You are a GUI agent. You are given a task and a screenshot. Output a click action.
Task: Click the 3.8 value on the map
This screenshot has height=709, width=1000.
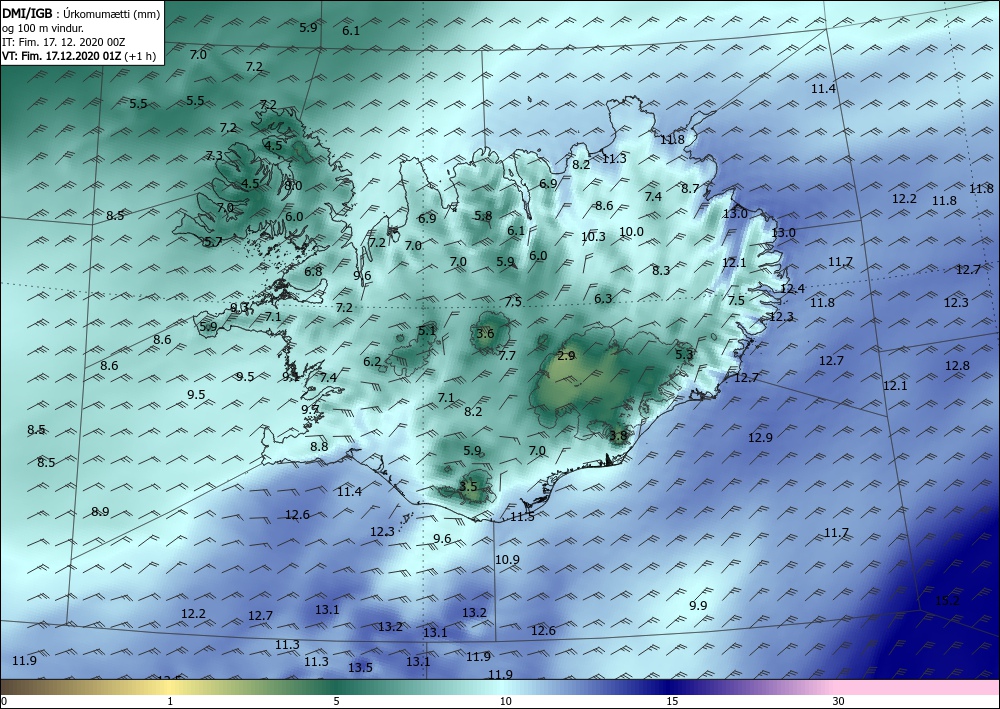619,436
